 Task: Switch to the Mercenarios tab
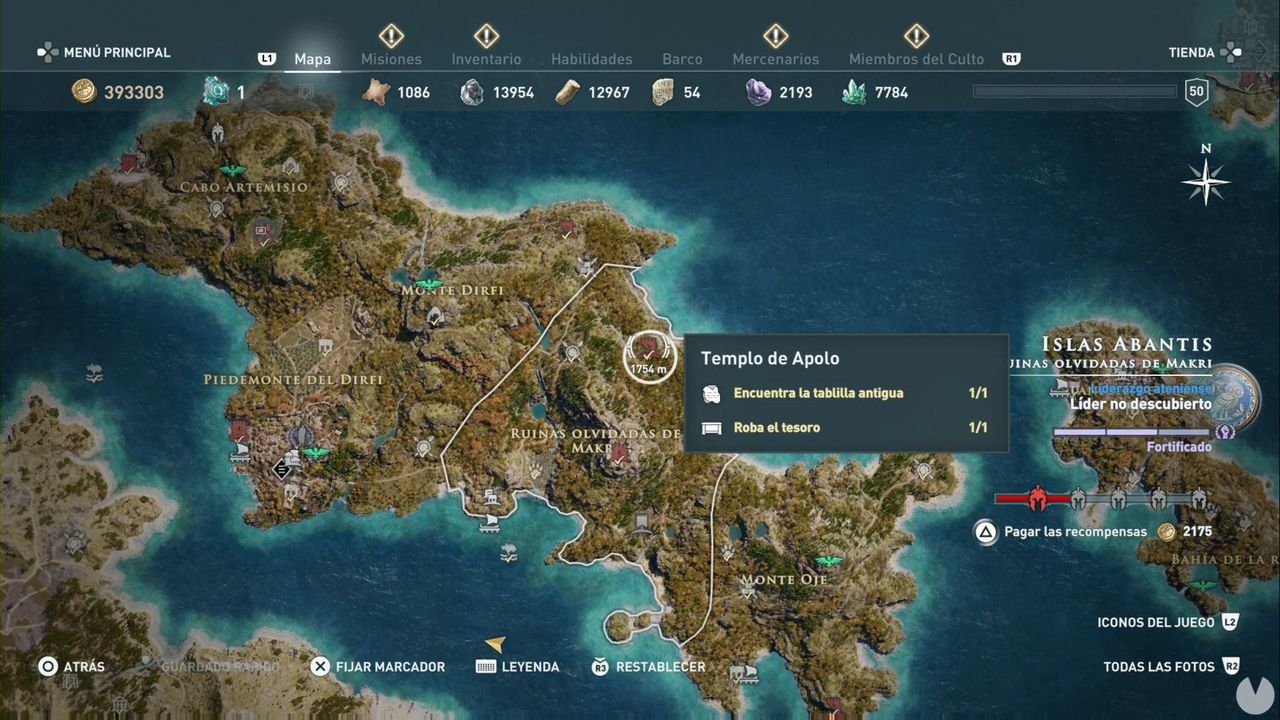[x=776, y=59]
